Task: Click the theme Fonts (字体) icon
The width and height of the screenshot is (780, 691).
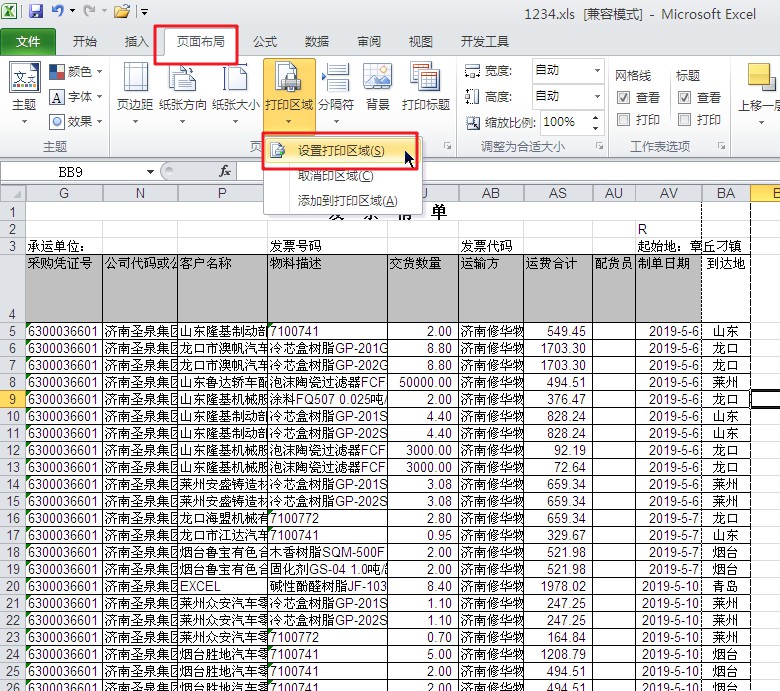Action: (57, 97)
